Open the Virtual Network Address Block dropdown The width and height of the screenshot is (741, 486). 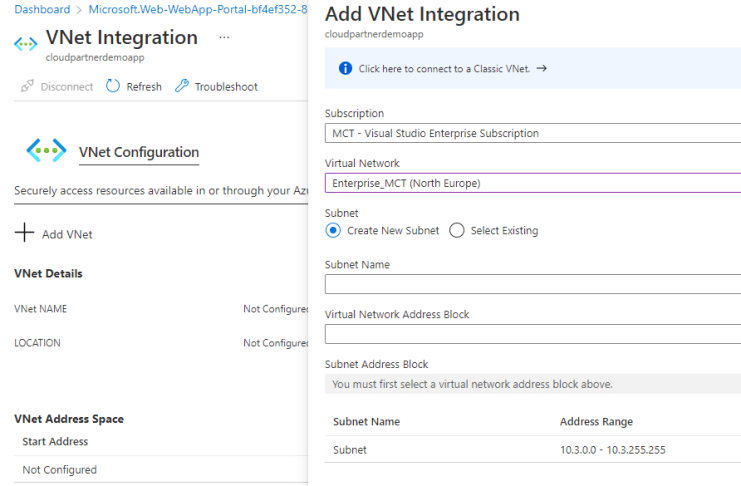pyautogui.click(x=532, y=334)
